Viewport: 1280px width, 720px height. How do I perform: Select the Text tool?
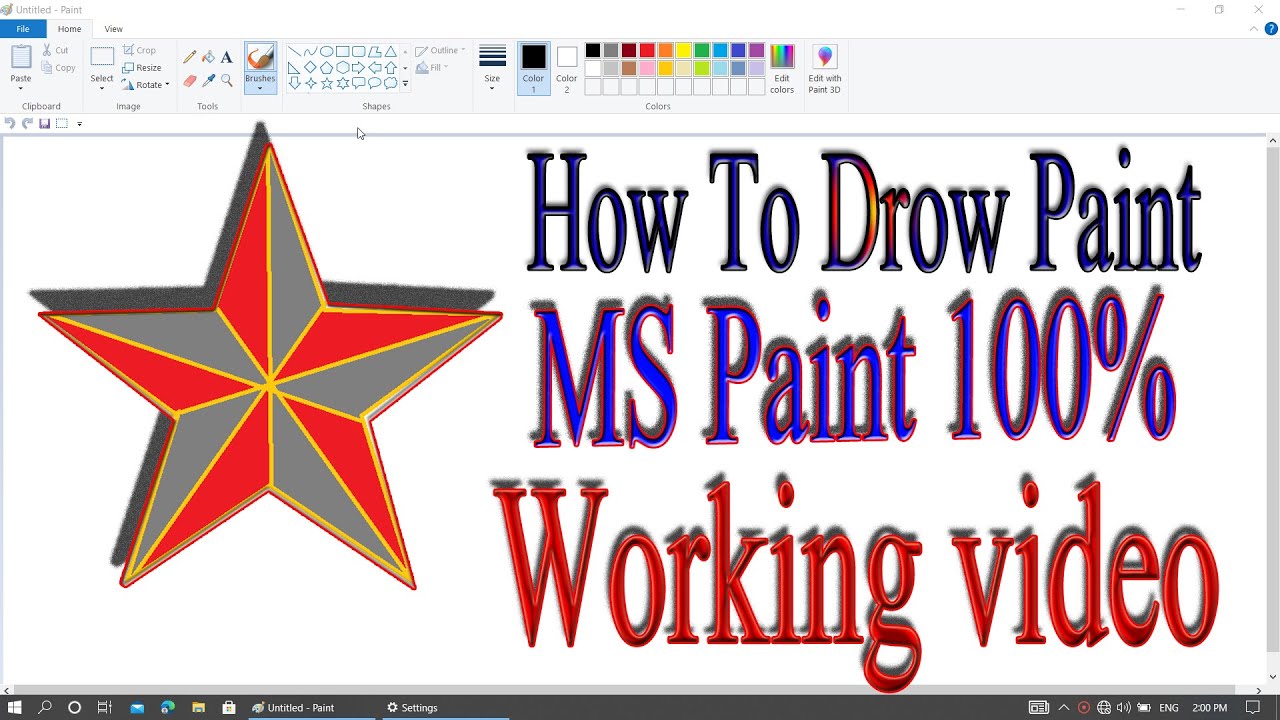point(227,58)
